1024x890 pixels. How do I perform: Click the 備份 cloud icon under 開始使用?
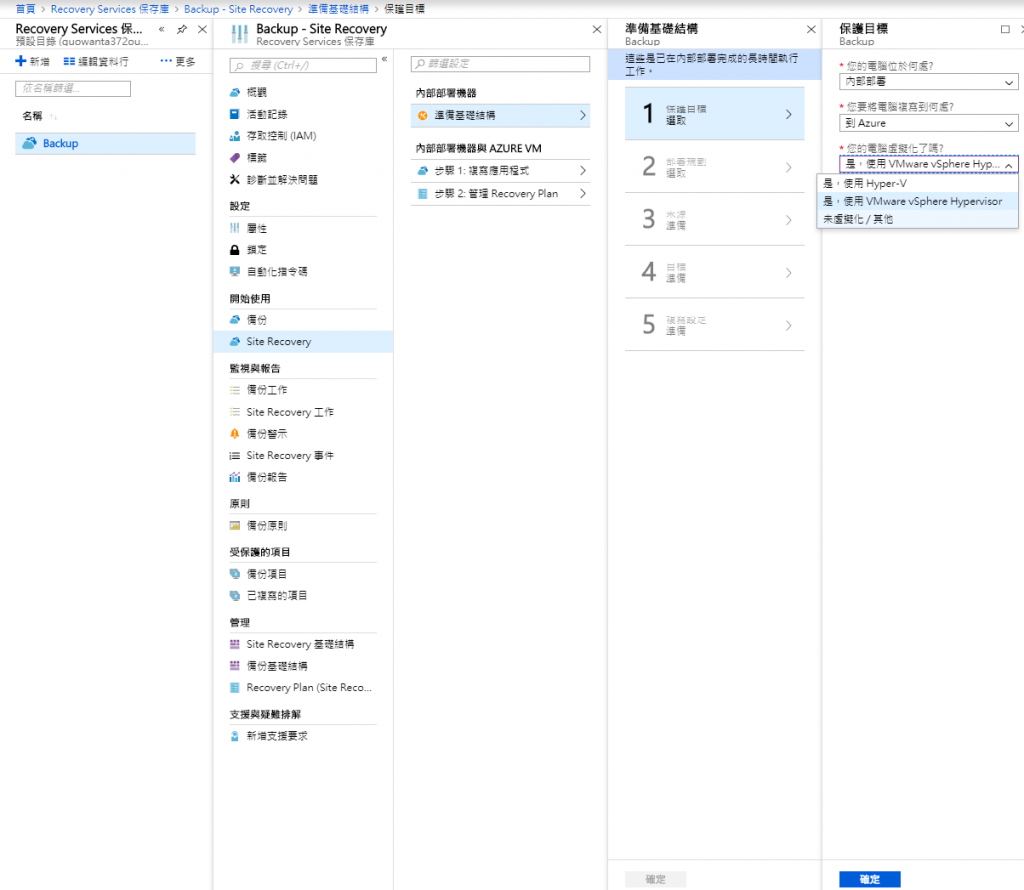click(235, 320)
